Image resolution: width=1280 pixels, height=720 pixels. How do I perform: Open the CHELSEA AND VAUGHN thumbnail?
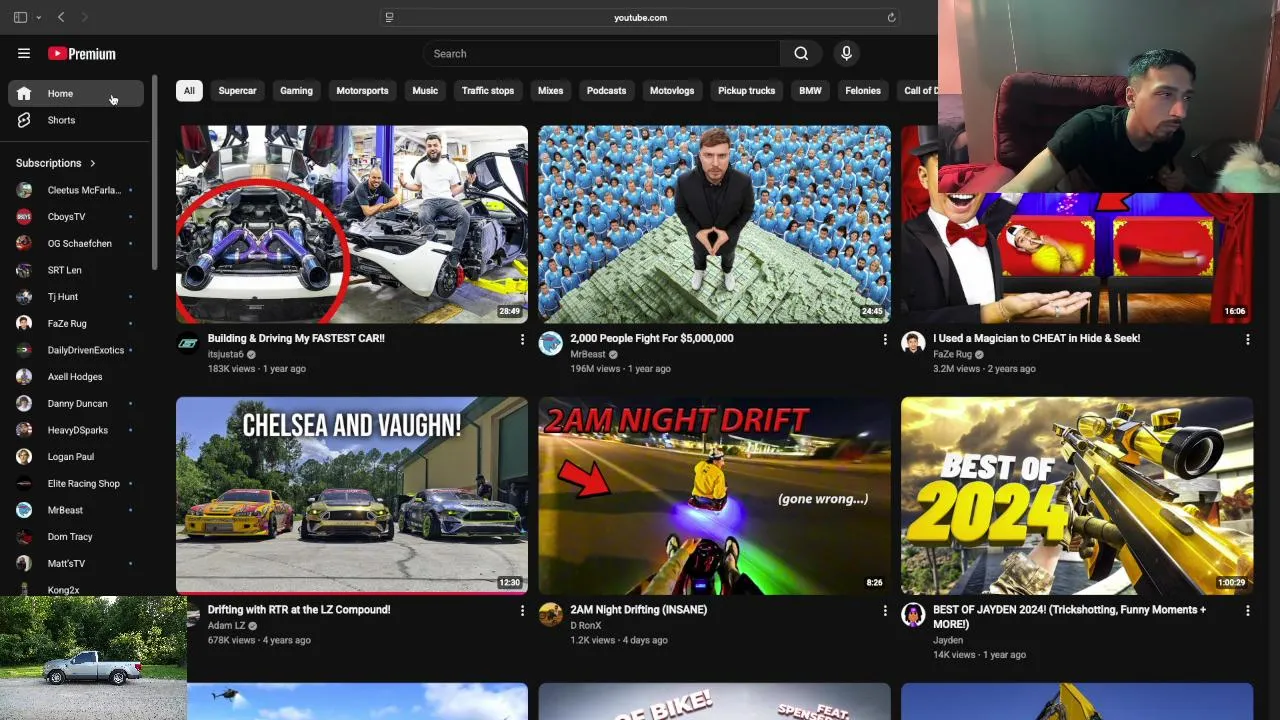pyautogui.click(x=352, y=495)
